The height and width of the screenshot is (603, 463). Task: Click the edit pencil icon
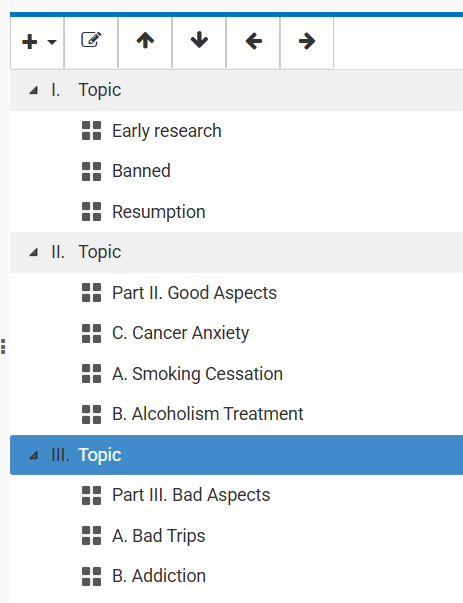coord(91,40)
